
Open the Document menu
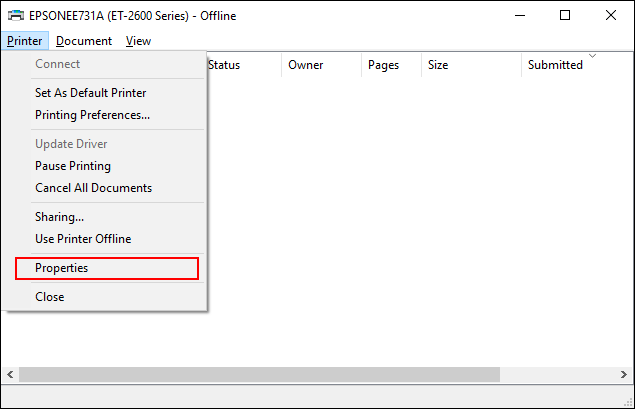(84, 41)
